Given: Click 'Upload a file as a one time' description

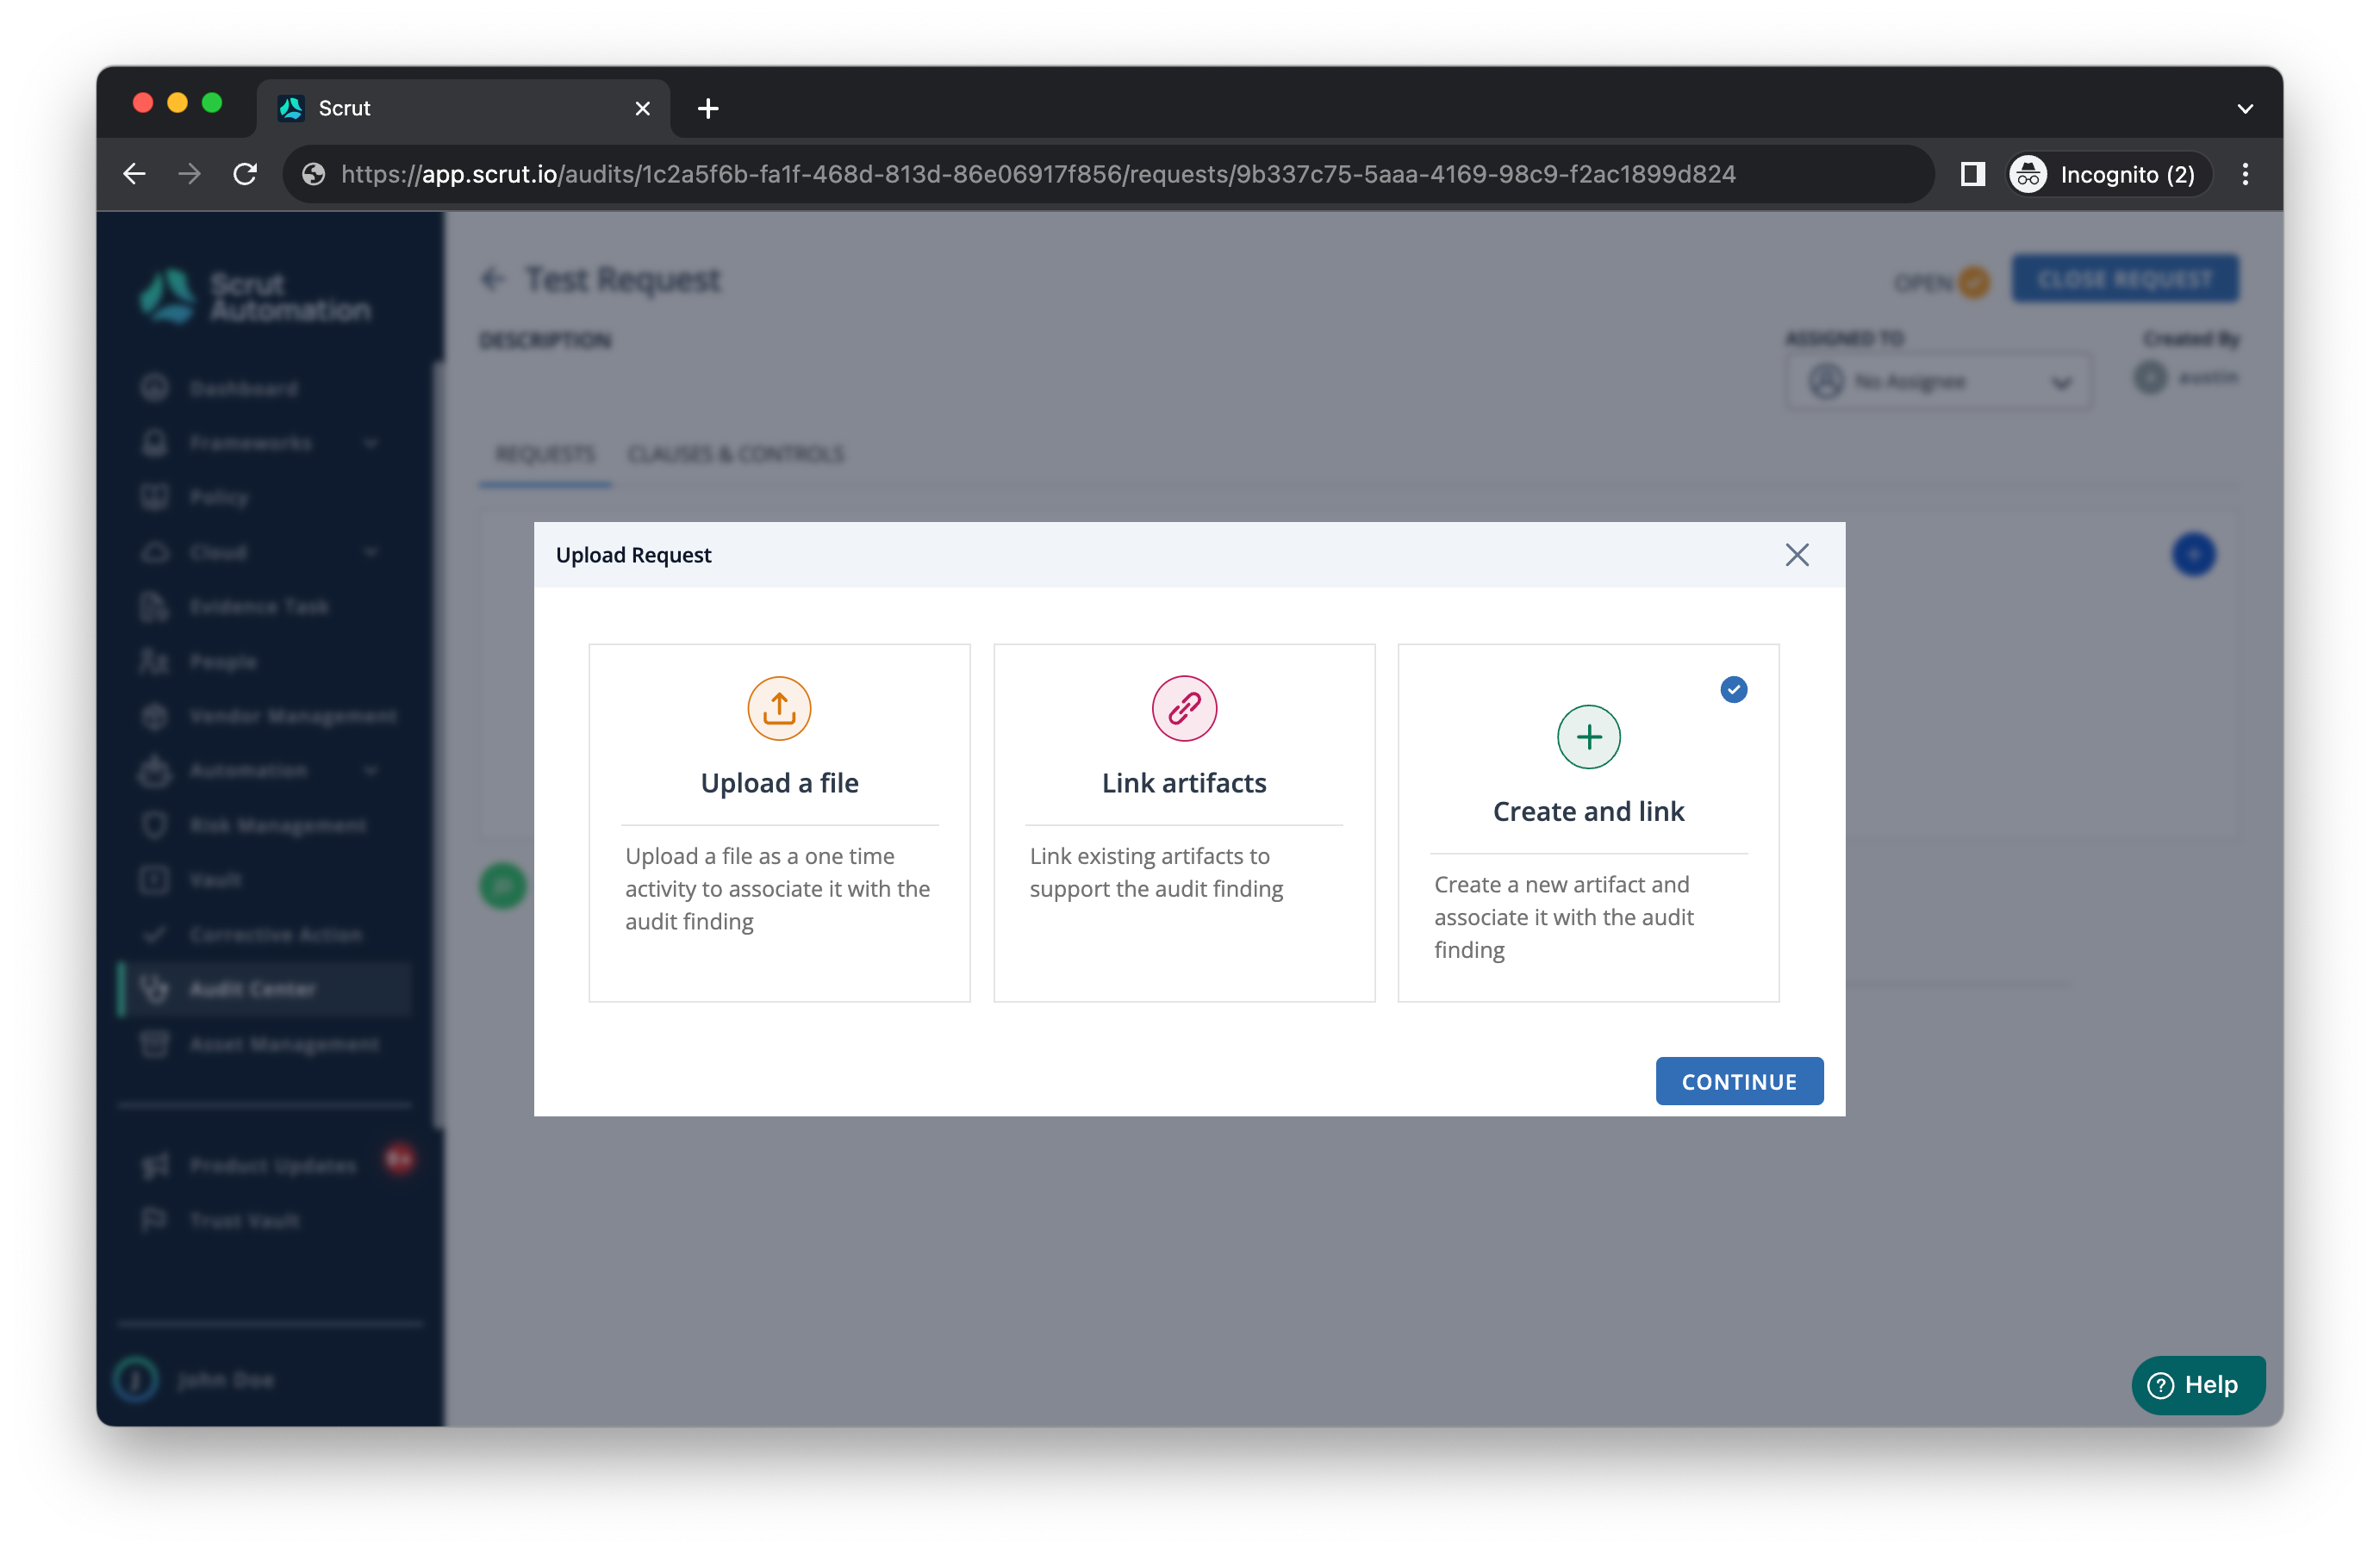Looking at the screenshot, I should 778,888.
